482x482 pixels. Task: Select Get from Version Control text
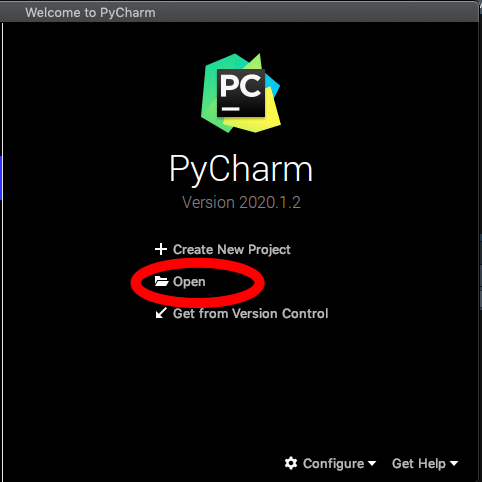pos(251,314)
